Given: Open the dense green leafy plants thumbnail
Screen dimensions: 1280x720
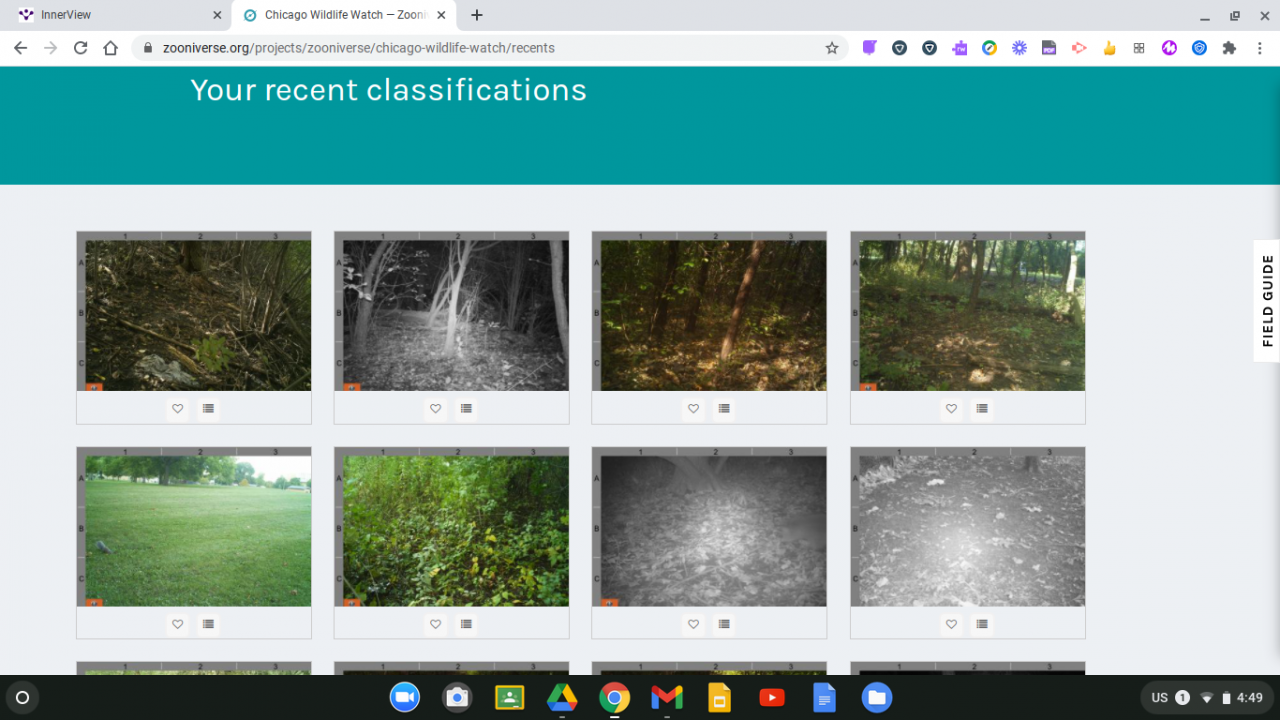Looking at the screenshot, I should point(452,527).
